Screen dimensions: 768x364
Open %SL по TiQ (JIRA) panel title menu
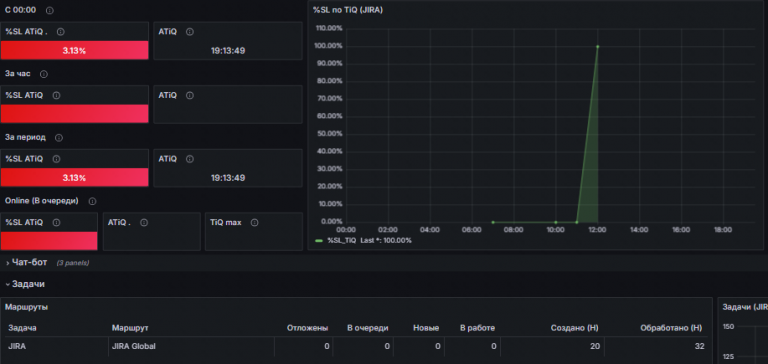pos(348,10)
